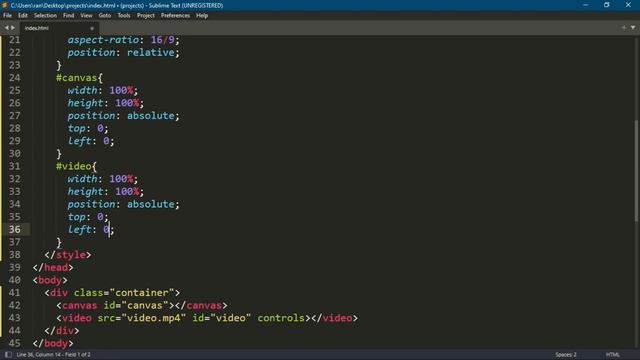Click the Line 36, Column 14 status text

[x=53, y=354]
